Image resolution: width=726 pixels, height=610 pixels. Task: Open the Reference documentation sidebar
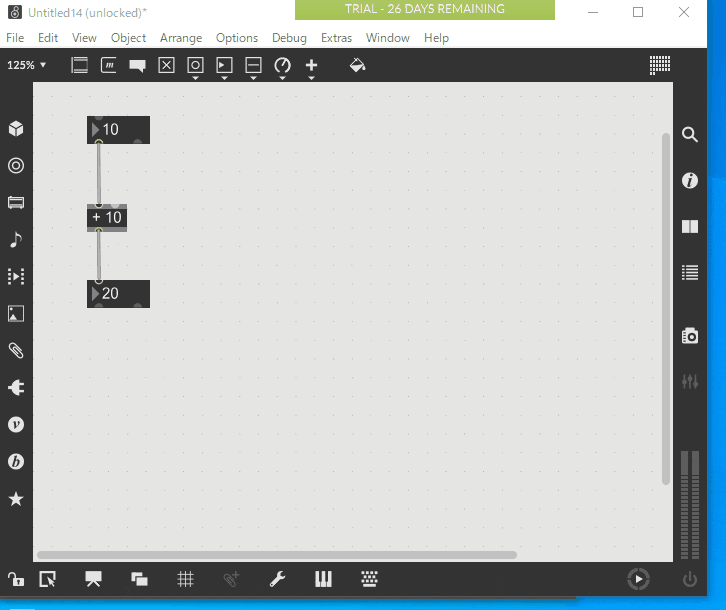690,226
